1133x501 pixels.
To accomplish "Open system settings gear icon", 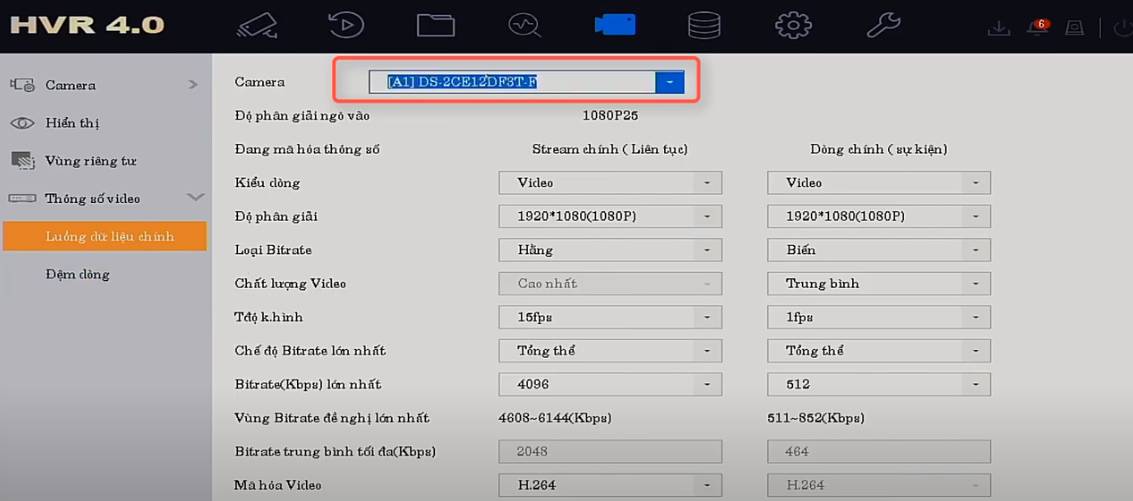I will click(x=793, y=24).
